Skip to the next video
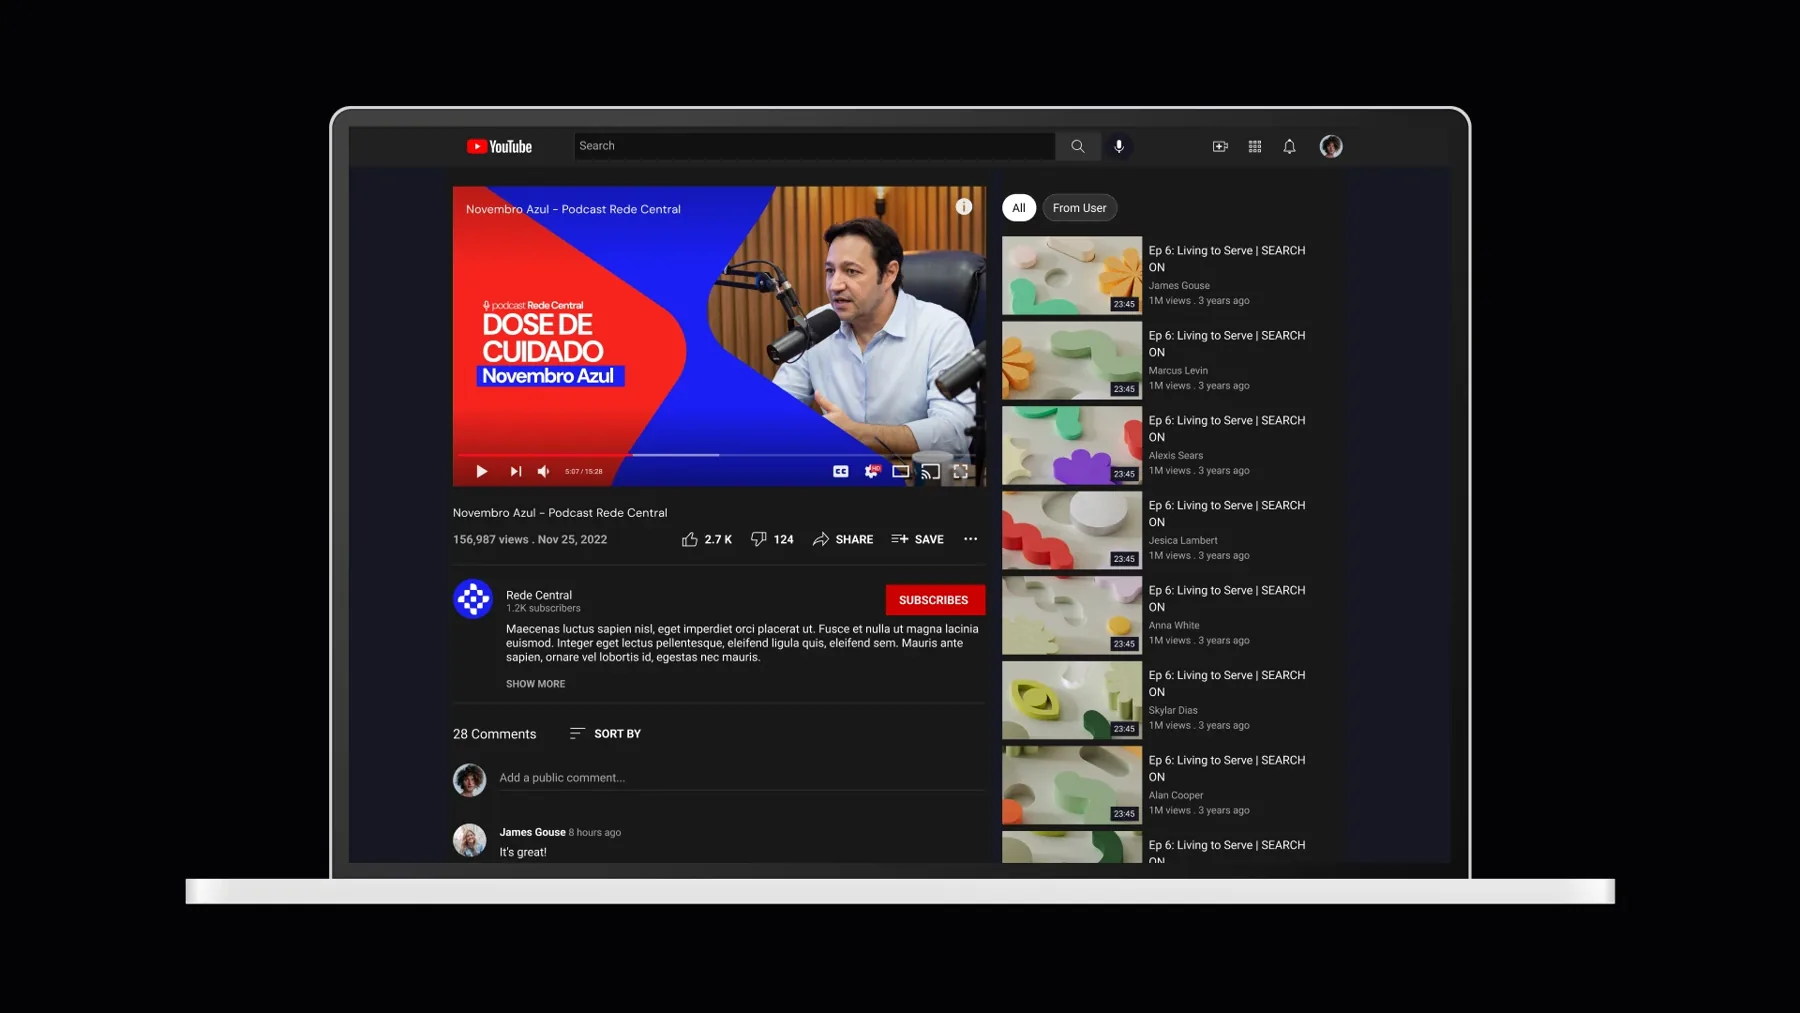Screen dimensions: 1800x1013 click(515, 471)
